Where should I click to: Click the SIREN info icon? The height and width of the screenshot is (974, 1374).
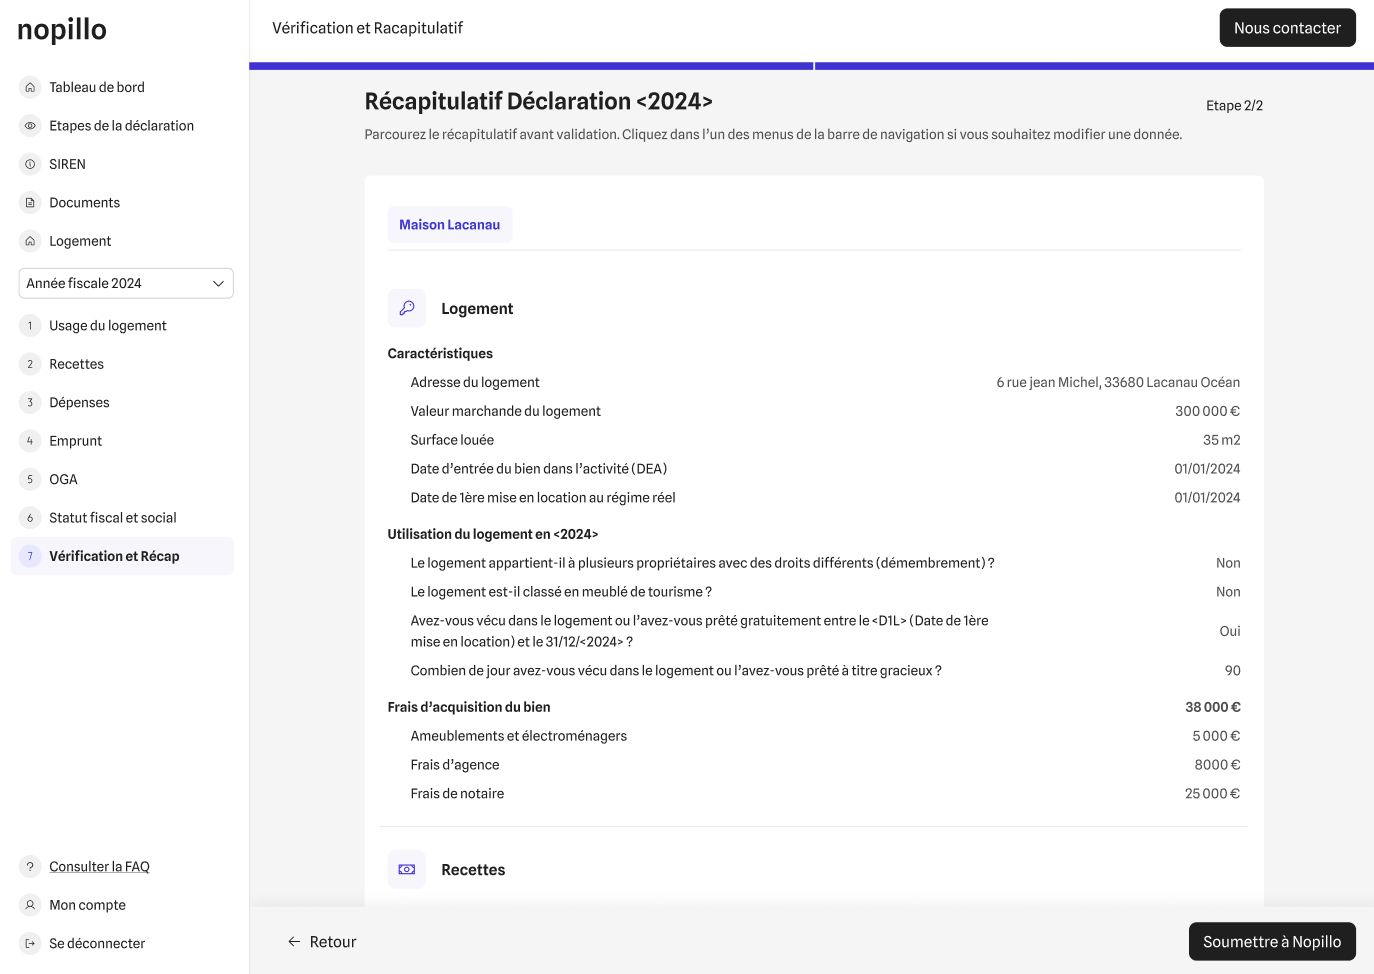(30, 164)
